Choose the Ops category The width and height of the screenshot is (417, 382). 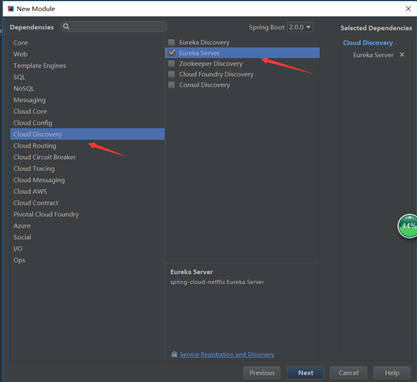pyautogui.click(x=87, y=260)
